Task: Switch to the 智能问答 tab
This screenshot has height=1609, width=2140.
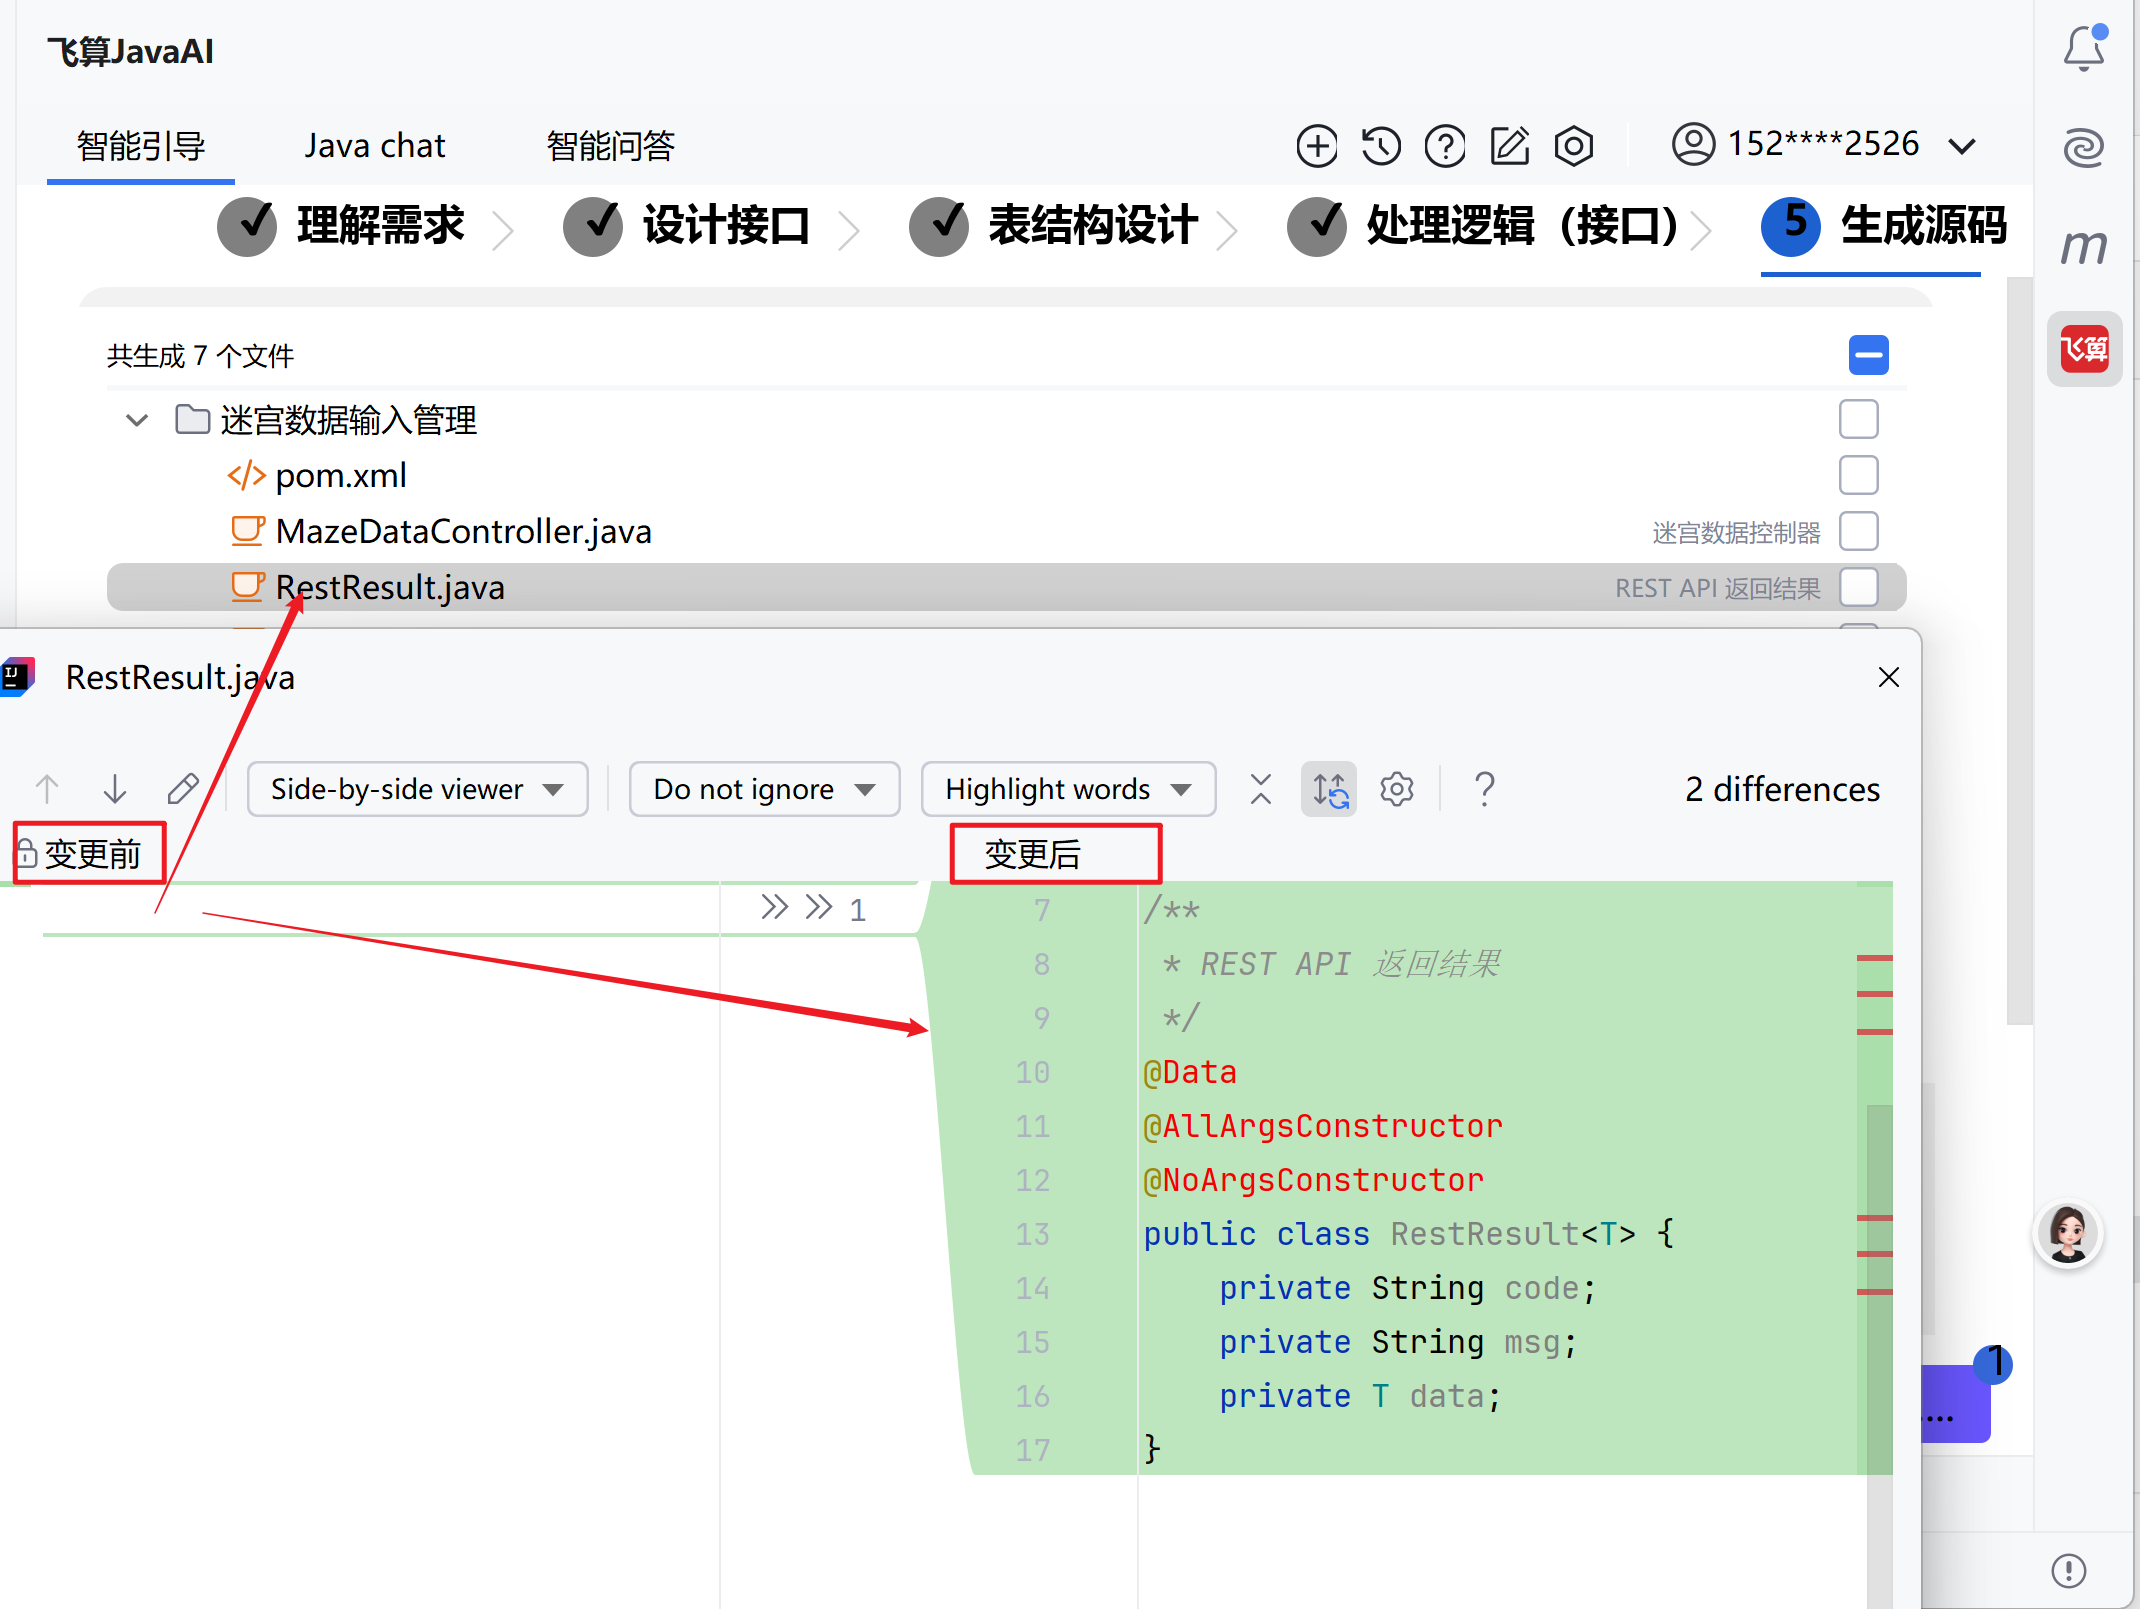Action: [x=610, y=146]
